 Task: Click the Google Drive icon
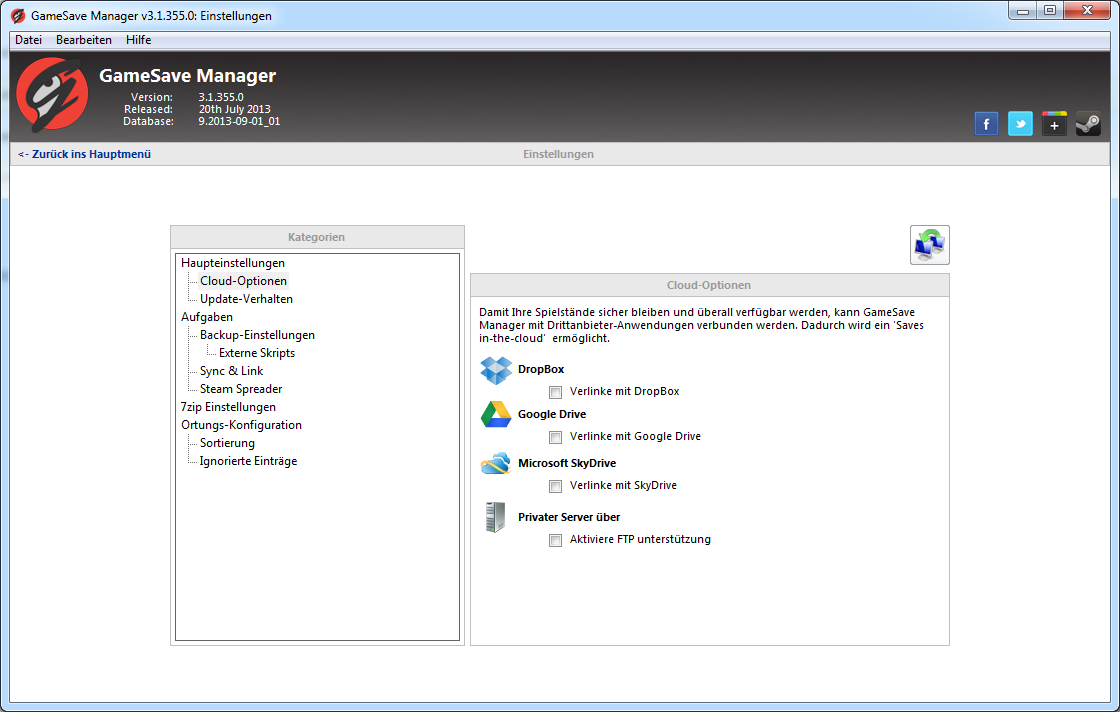tap(496, 415)
